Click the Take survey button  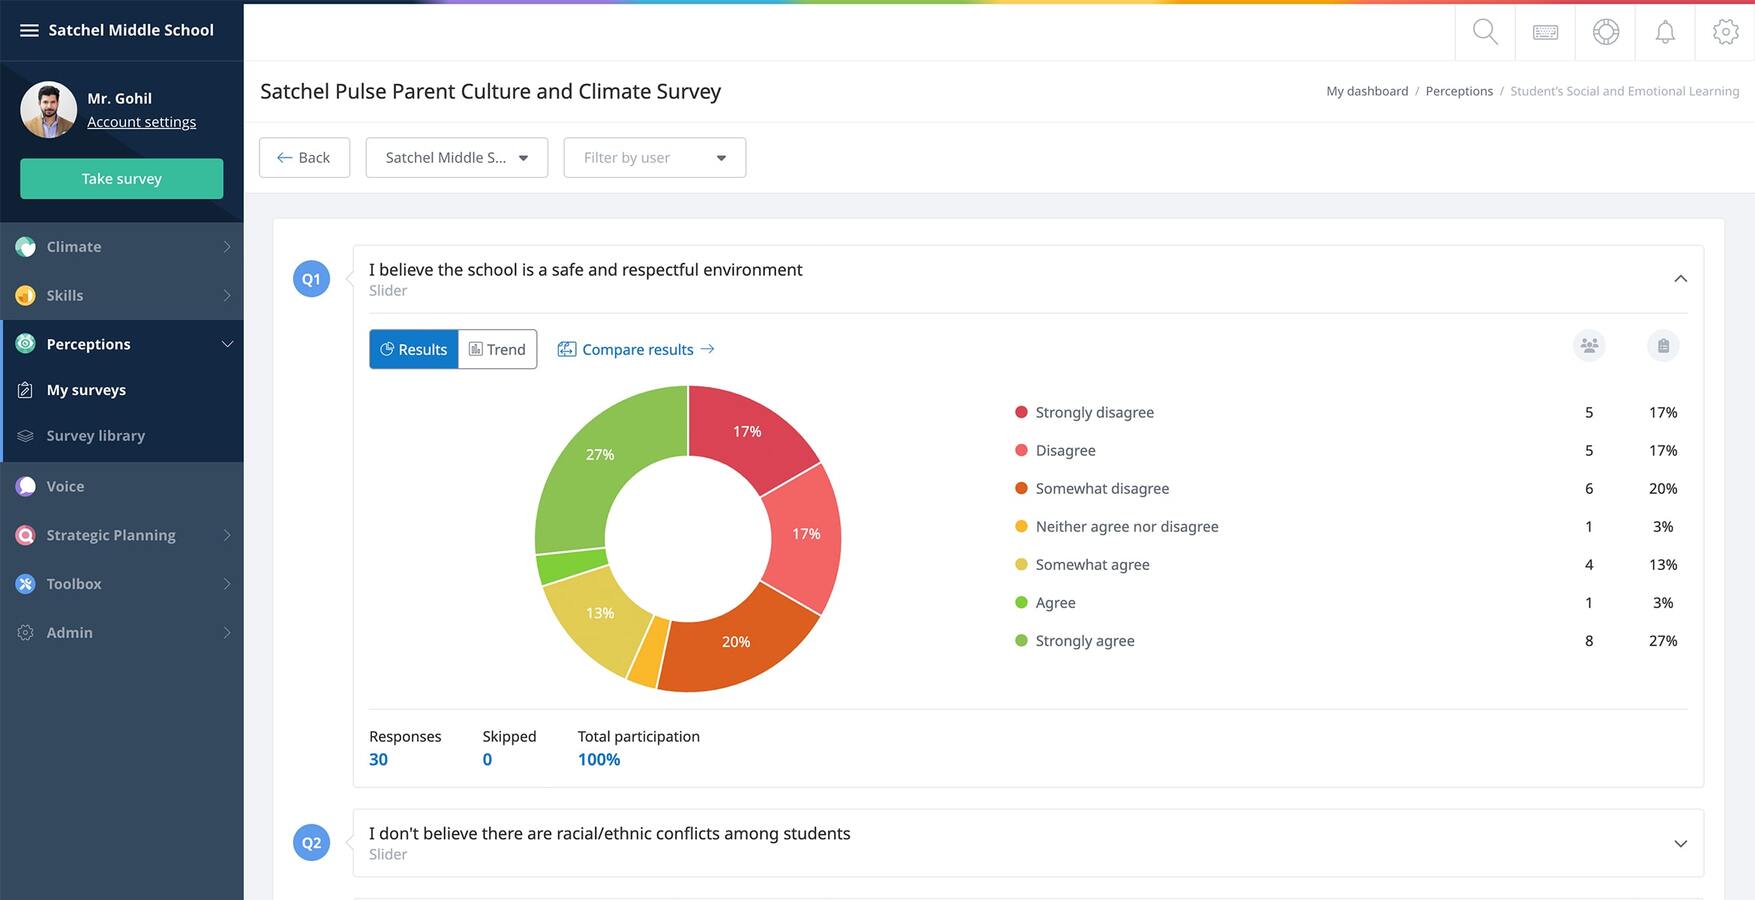[x=122, y=179]
